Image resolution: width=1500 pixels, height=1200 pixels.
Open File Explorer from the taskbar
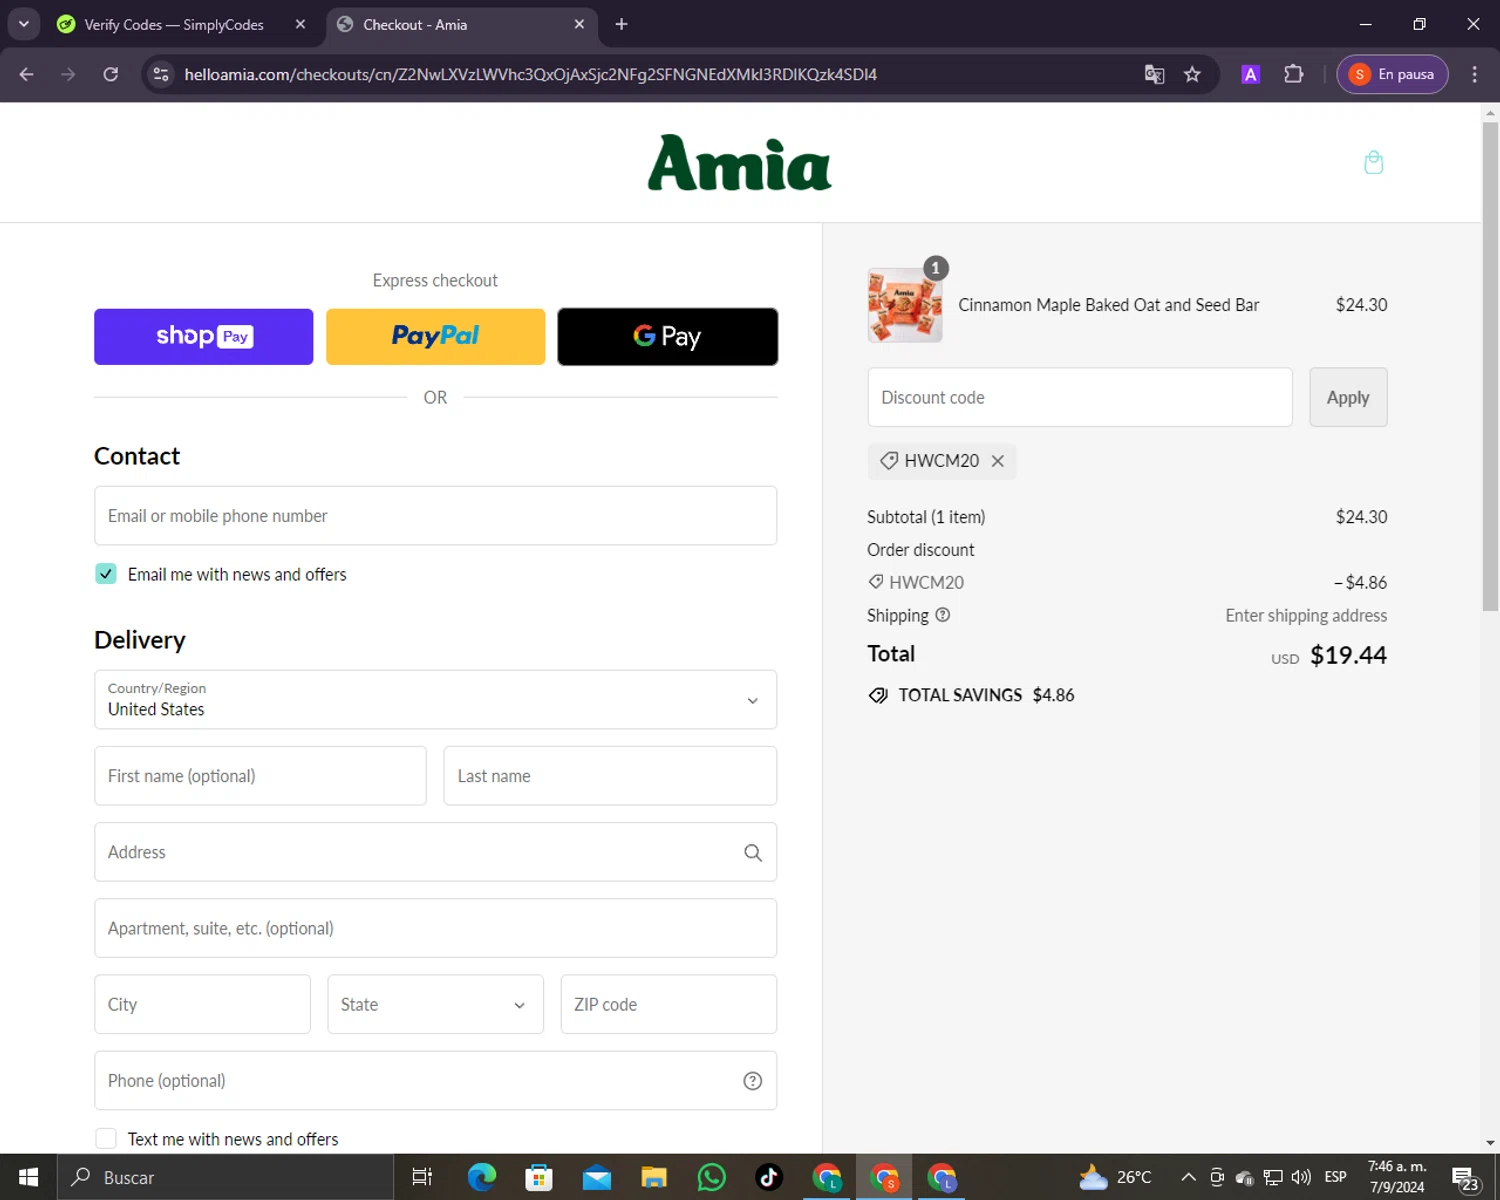click(654, 1177)
